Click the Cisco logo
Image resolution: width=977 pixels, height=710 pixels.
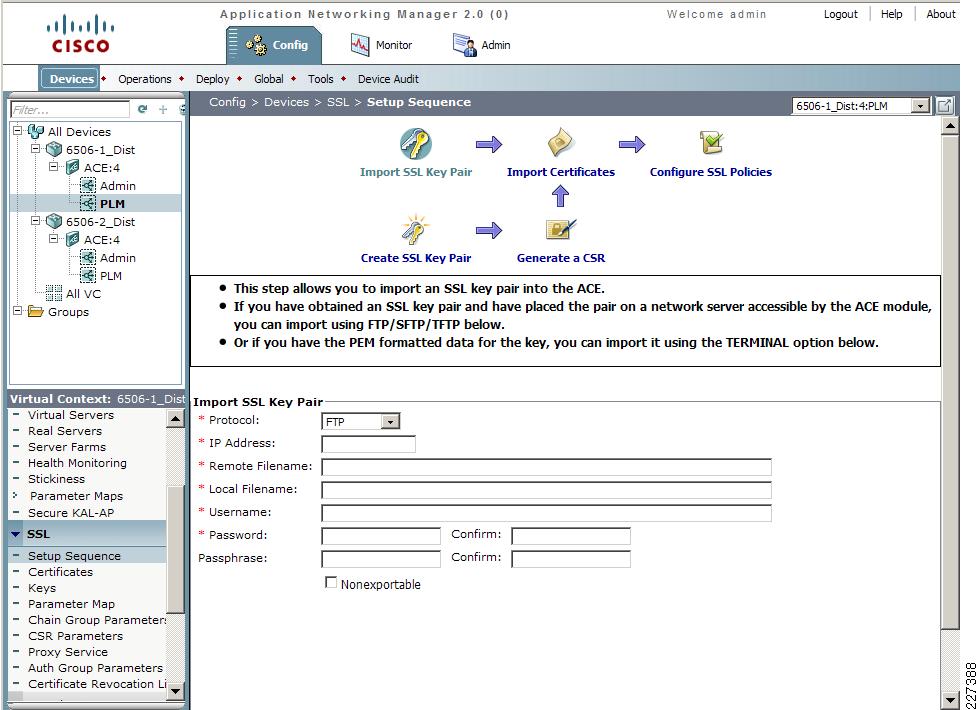click(80, 34)
